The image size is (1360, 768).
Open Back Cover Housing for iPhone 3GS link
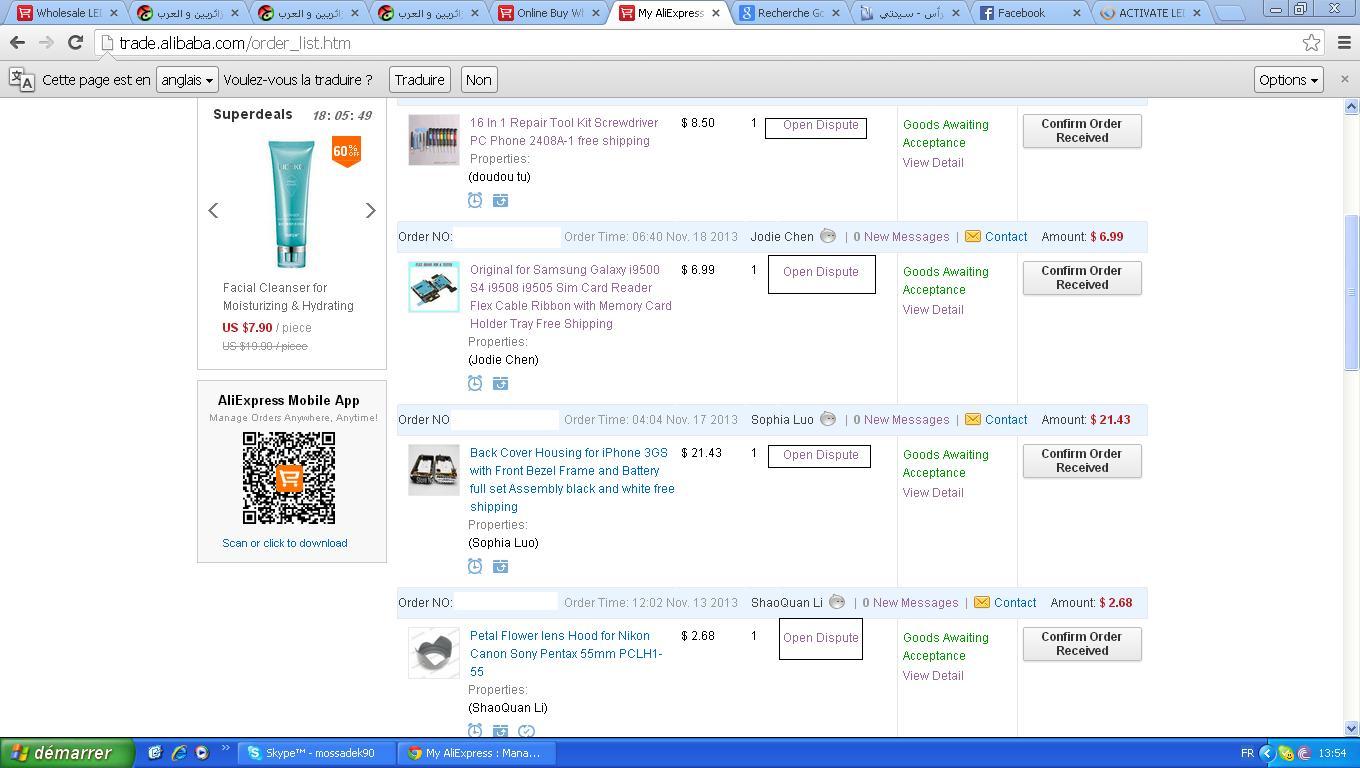pyautogui.click(x=572, y=480)
